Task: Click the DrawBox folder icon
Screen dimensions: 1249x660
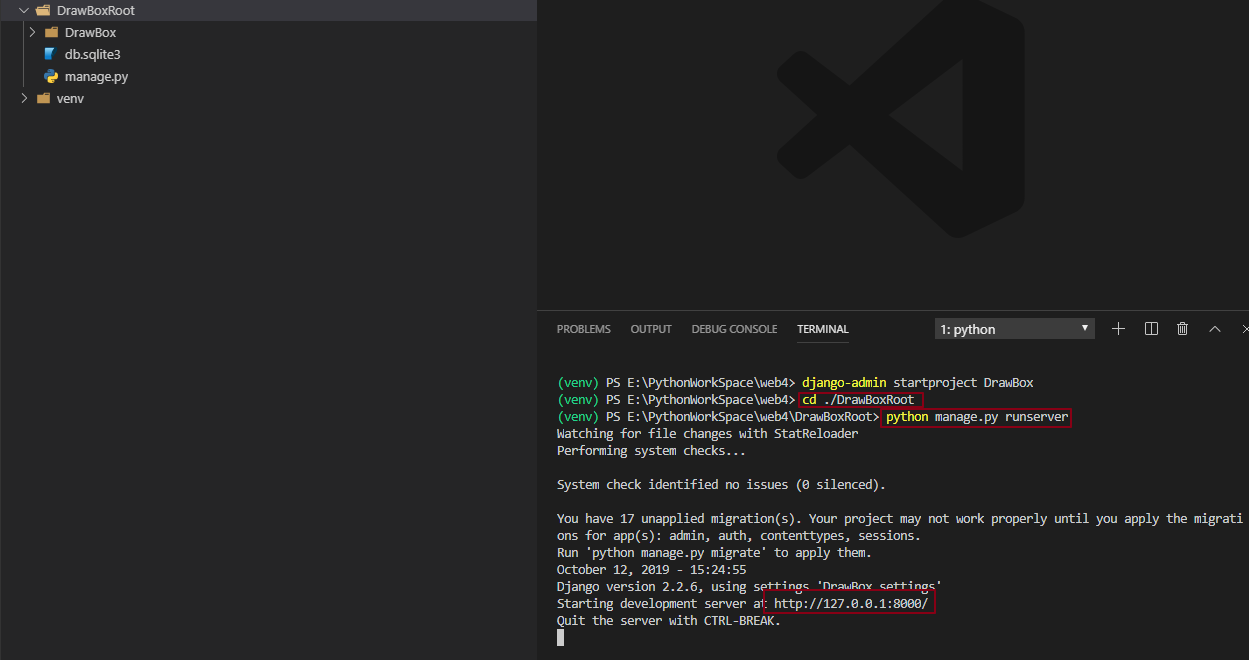Action: 51,32
